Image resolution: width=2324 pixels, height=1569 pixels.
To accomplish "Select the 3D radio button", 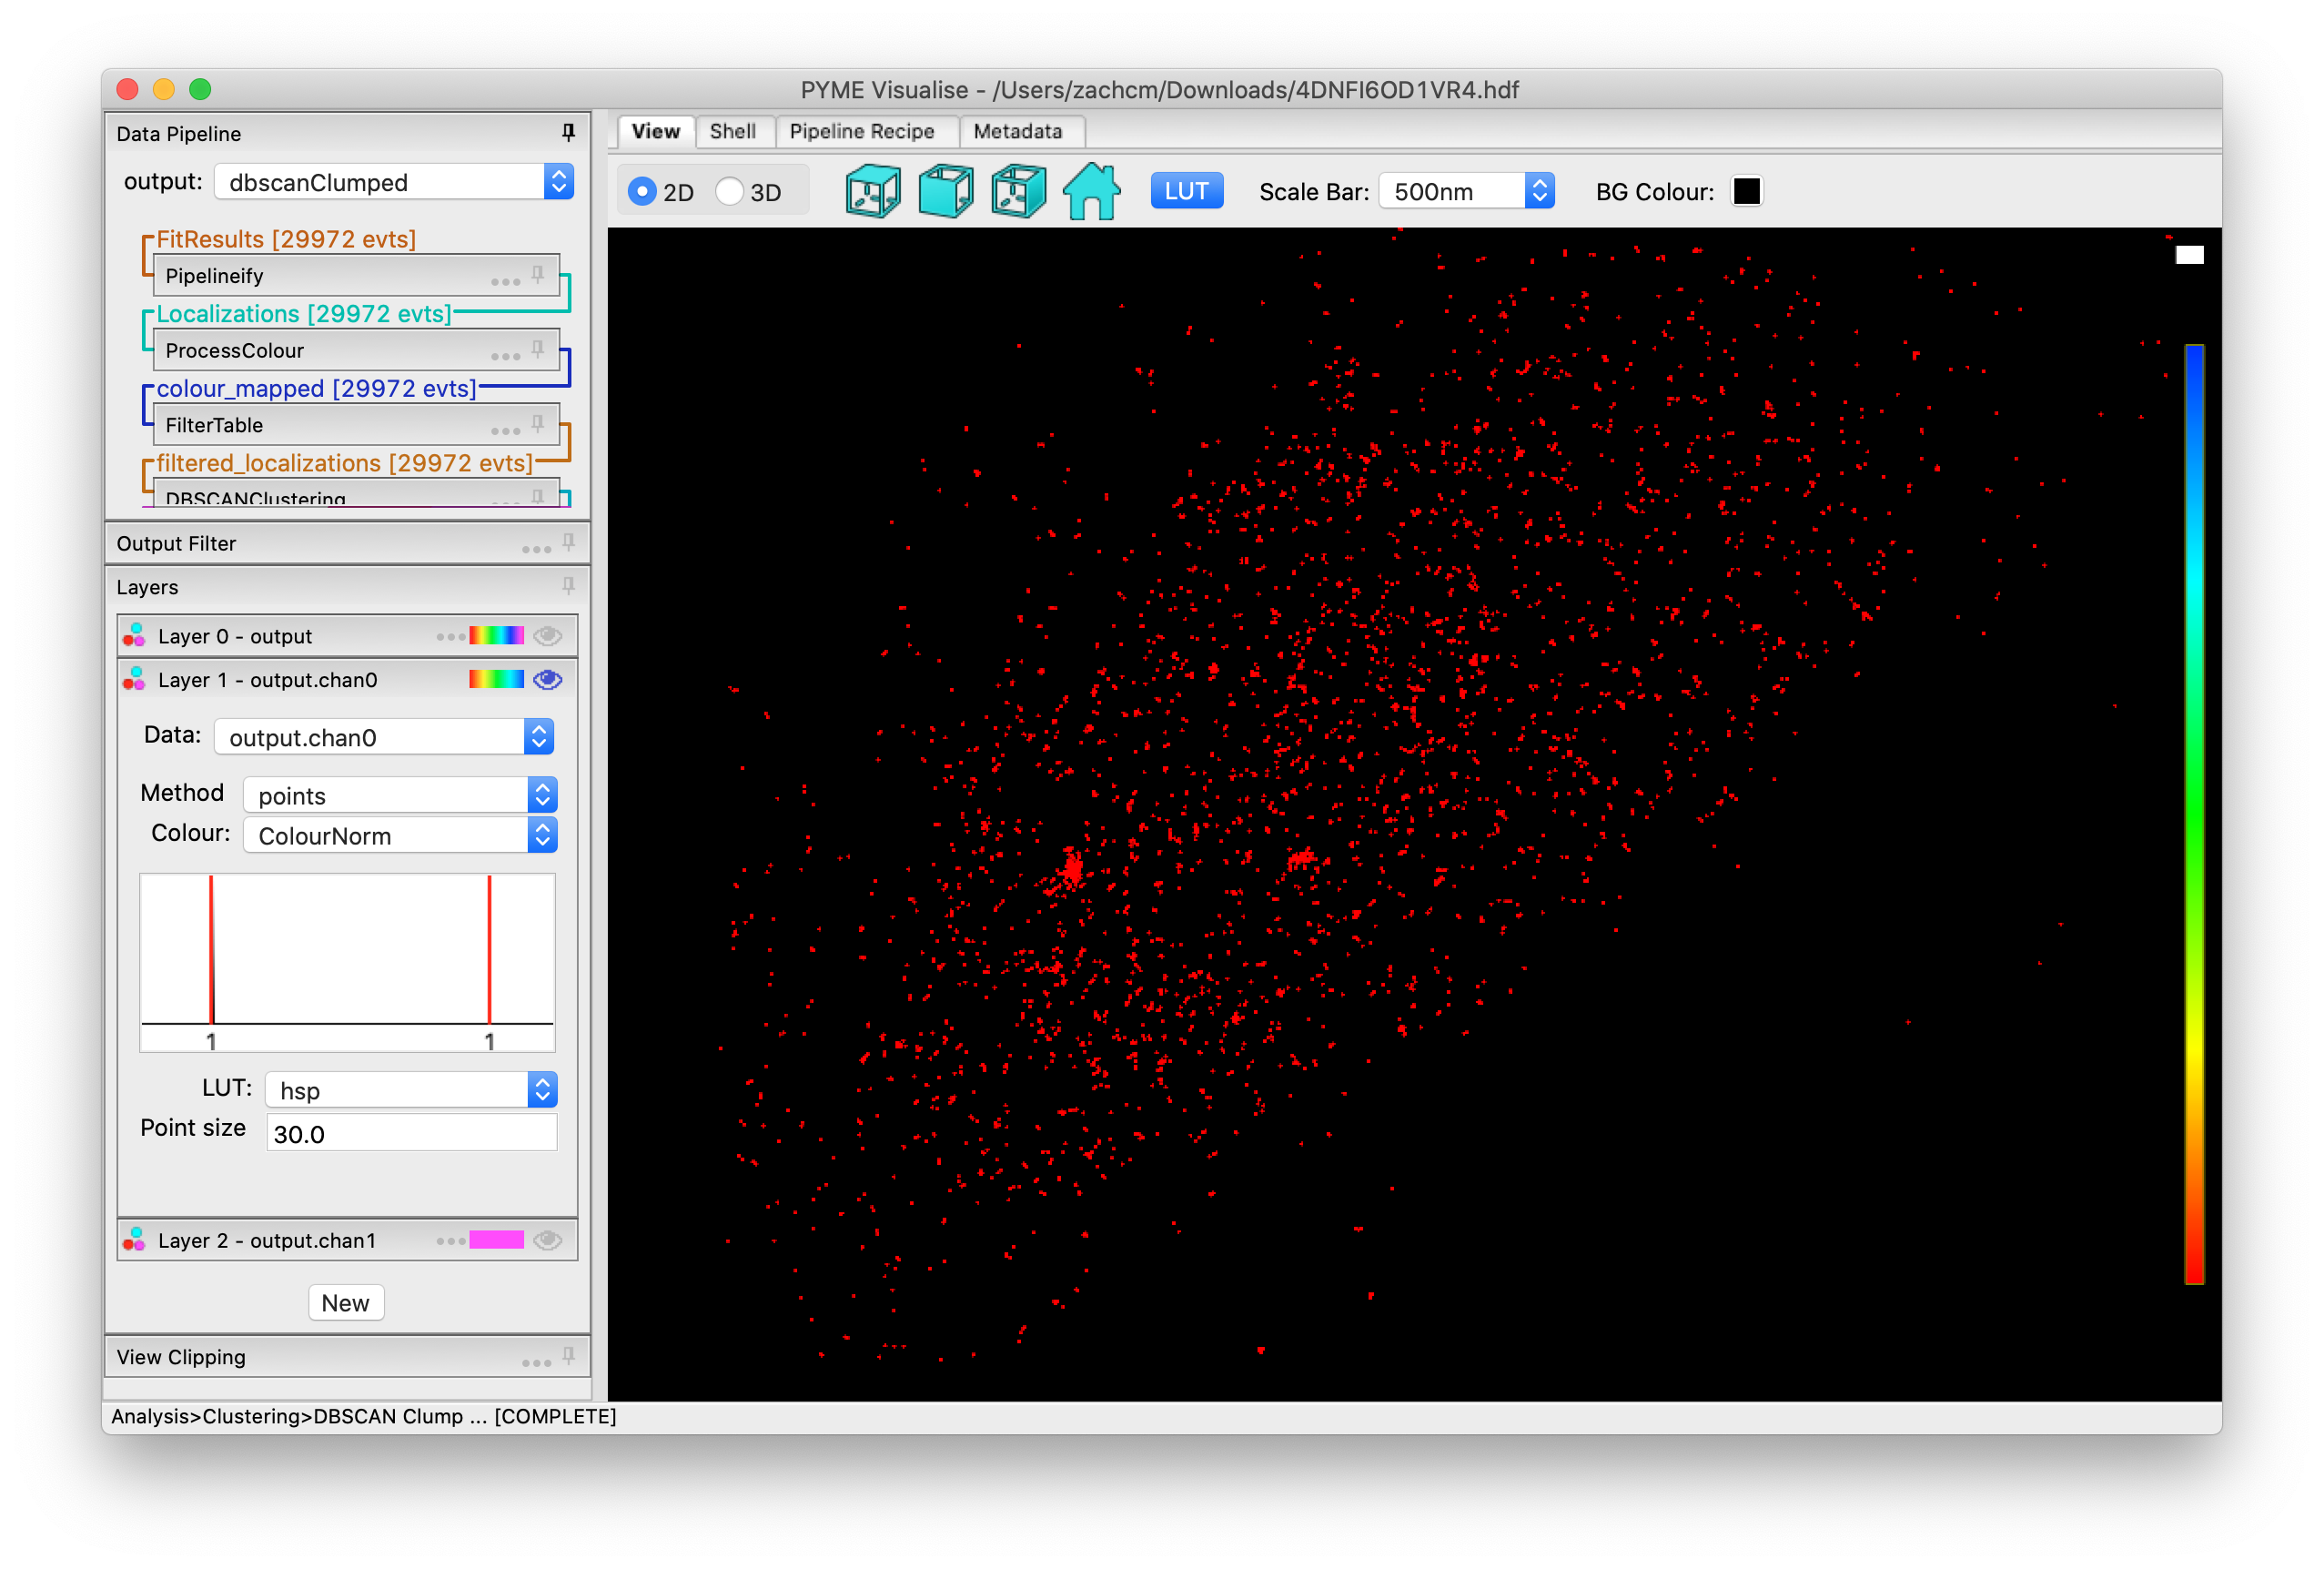I will (x=730, y=191).
